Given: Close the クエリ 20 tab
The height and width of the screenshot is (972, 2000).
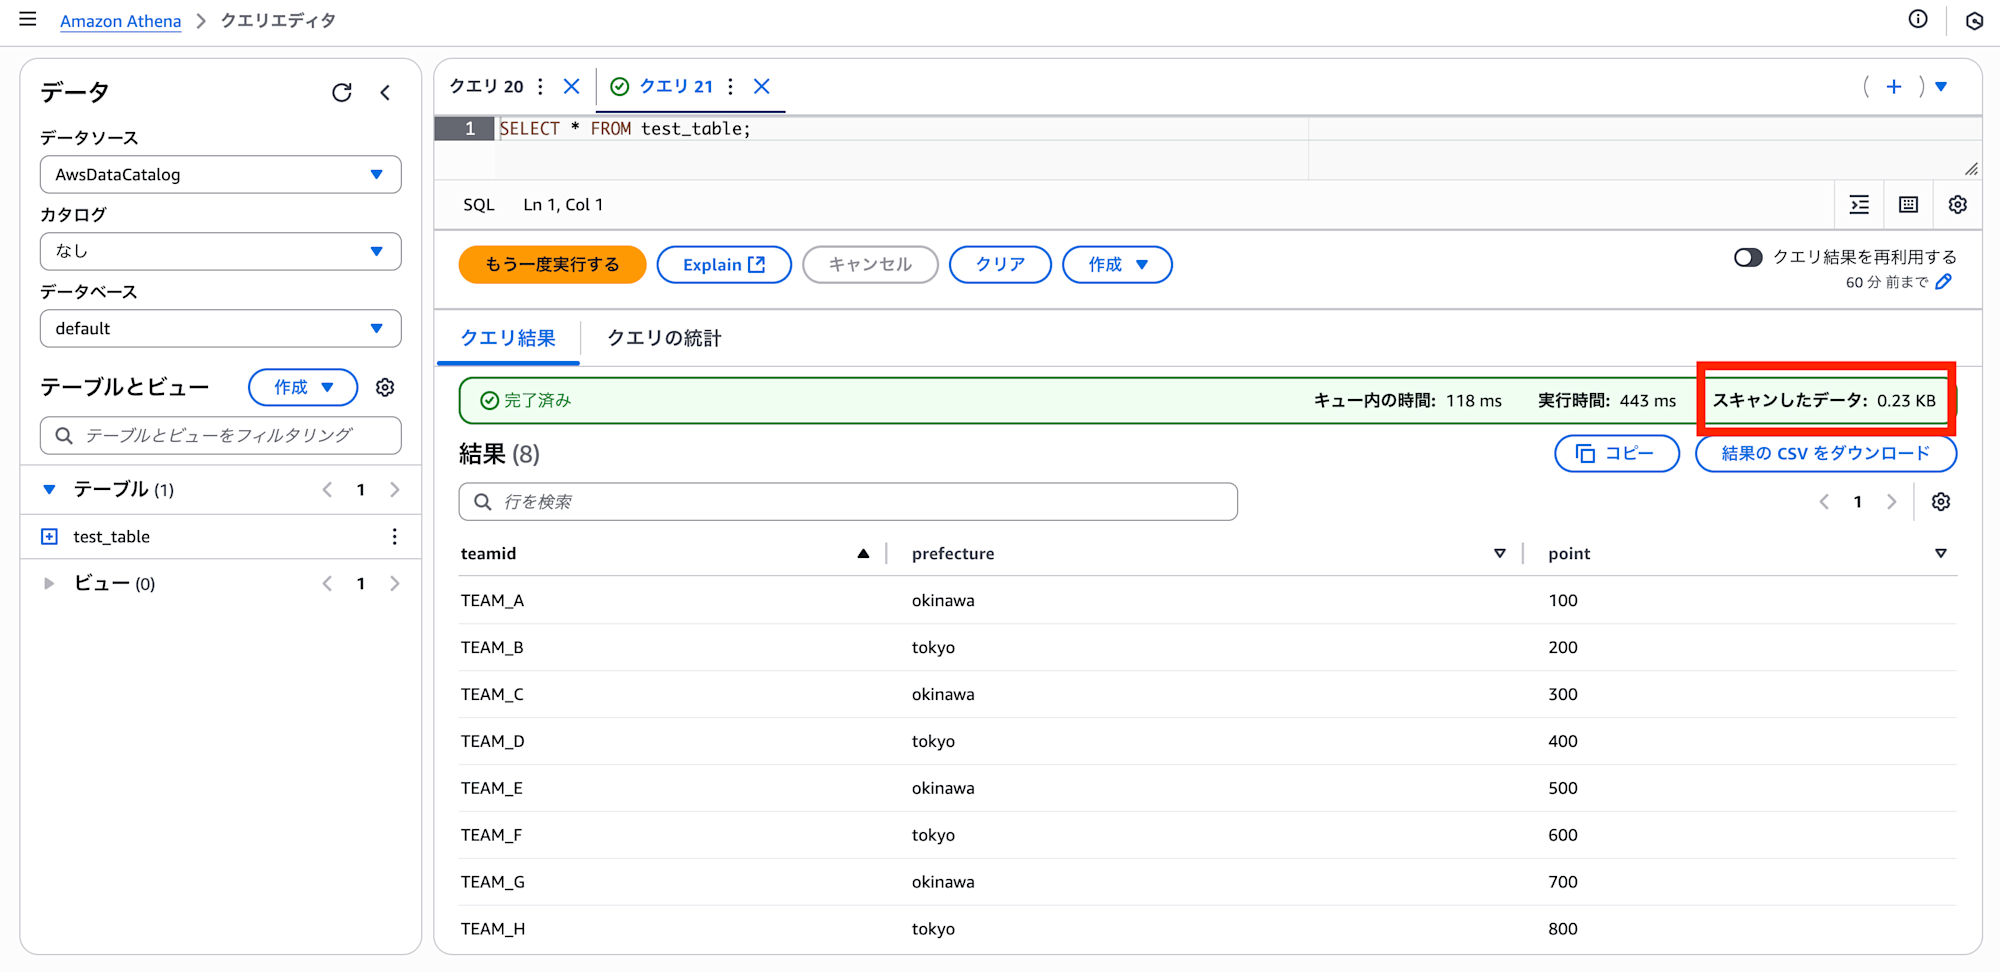Looking at the screenshot, I should tap(571, 86).
